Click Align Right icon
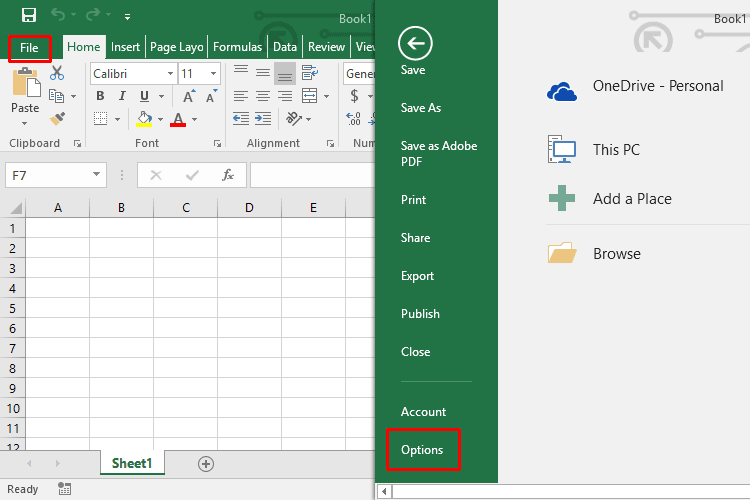This screenshot has height=500, width=750. [285, 96]
